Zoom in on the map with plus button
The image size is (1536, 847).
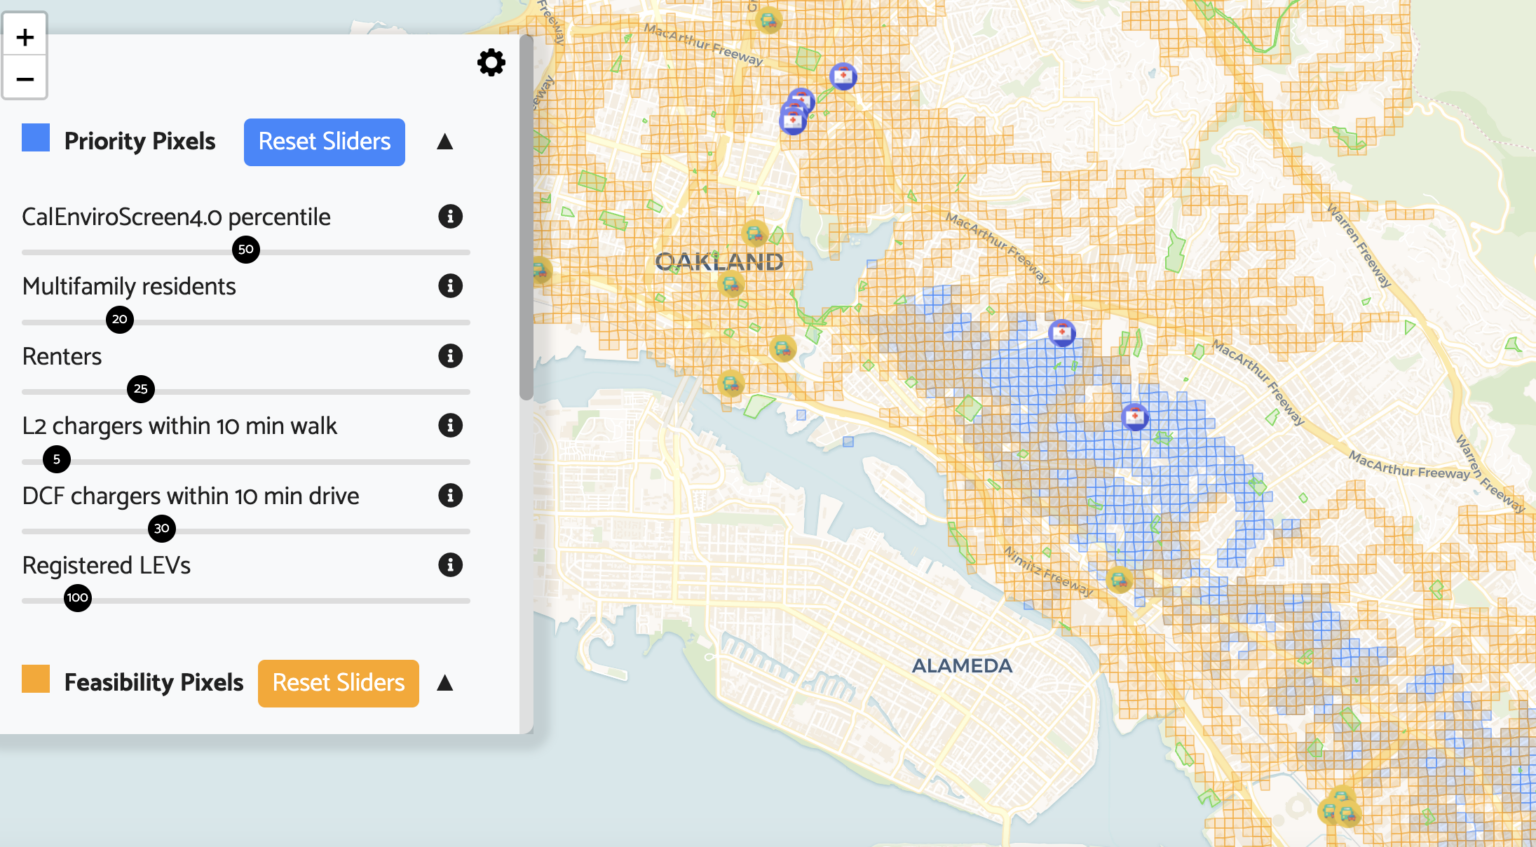point(25,37)
